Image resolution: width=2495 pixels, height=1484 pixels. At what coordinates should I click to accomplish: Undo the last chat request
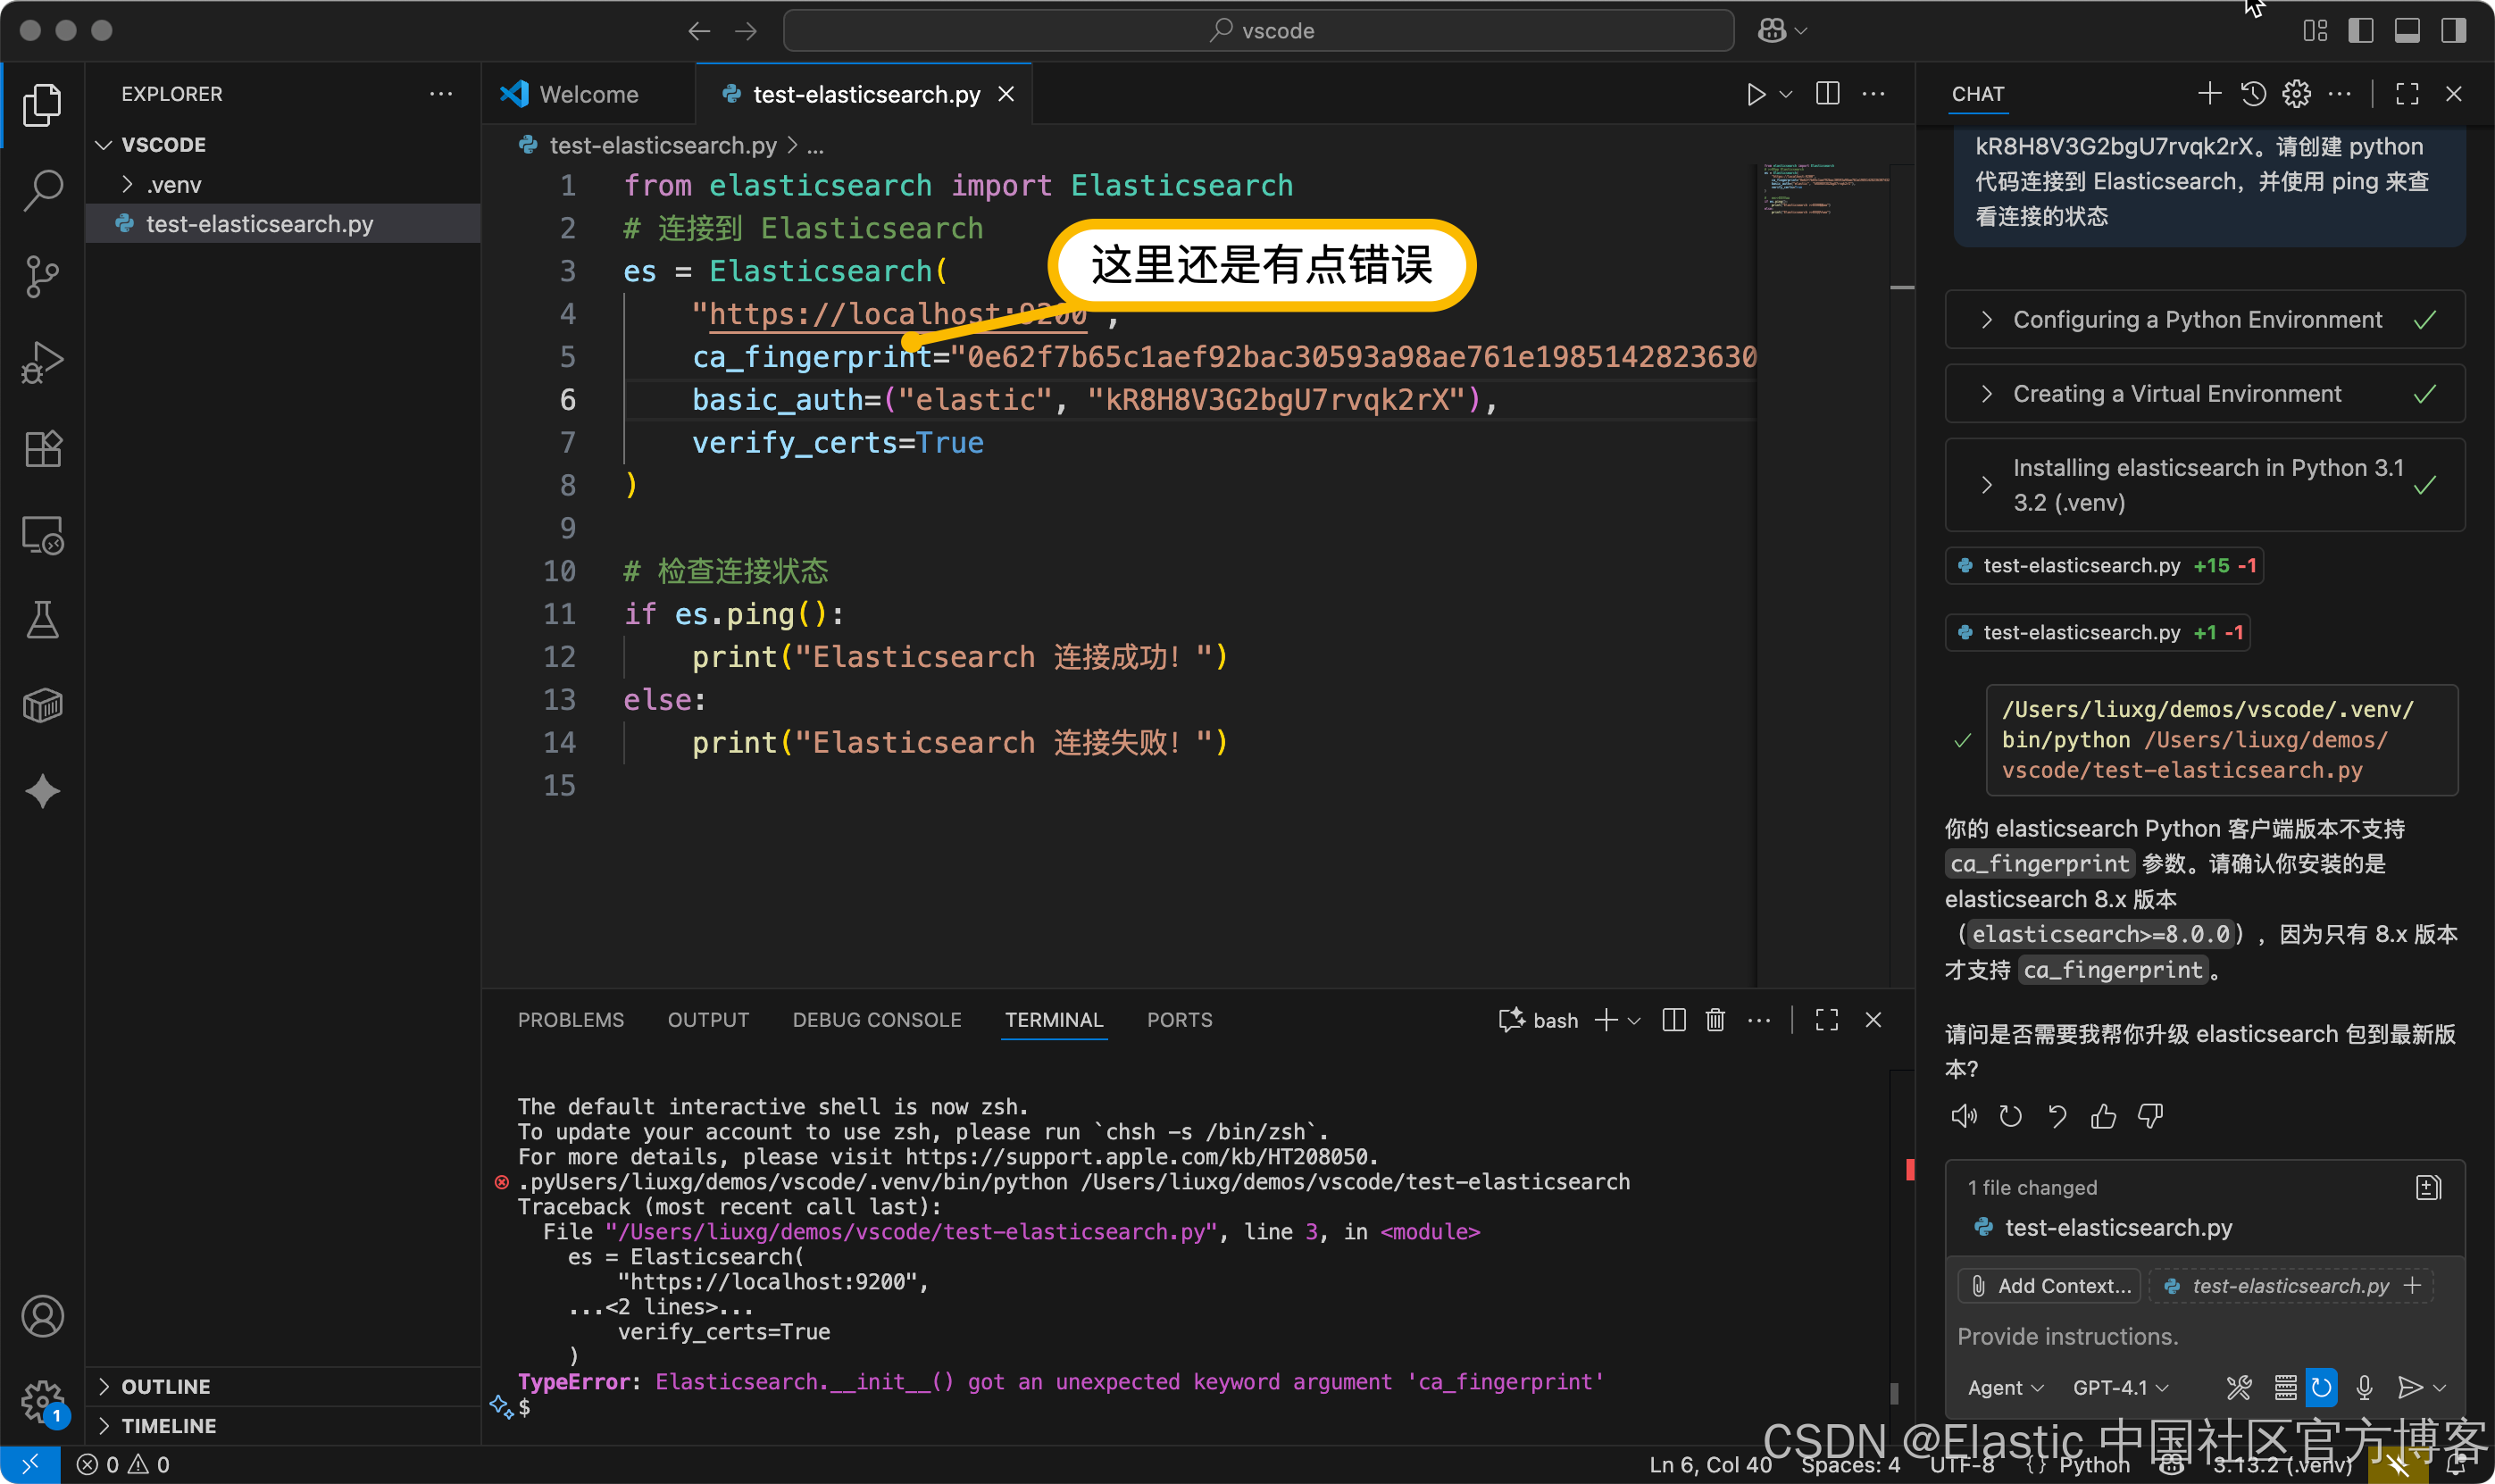(x=2056, y=1116)
